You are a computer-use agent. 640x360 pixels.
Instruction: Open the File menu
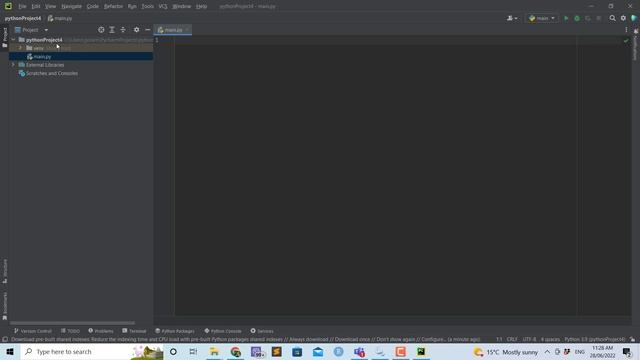22,7
